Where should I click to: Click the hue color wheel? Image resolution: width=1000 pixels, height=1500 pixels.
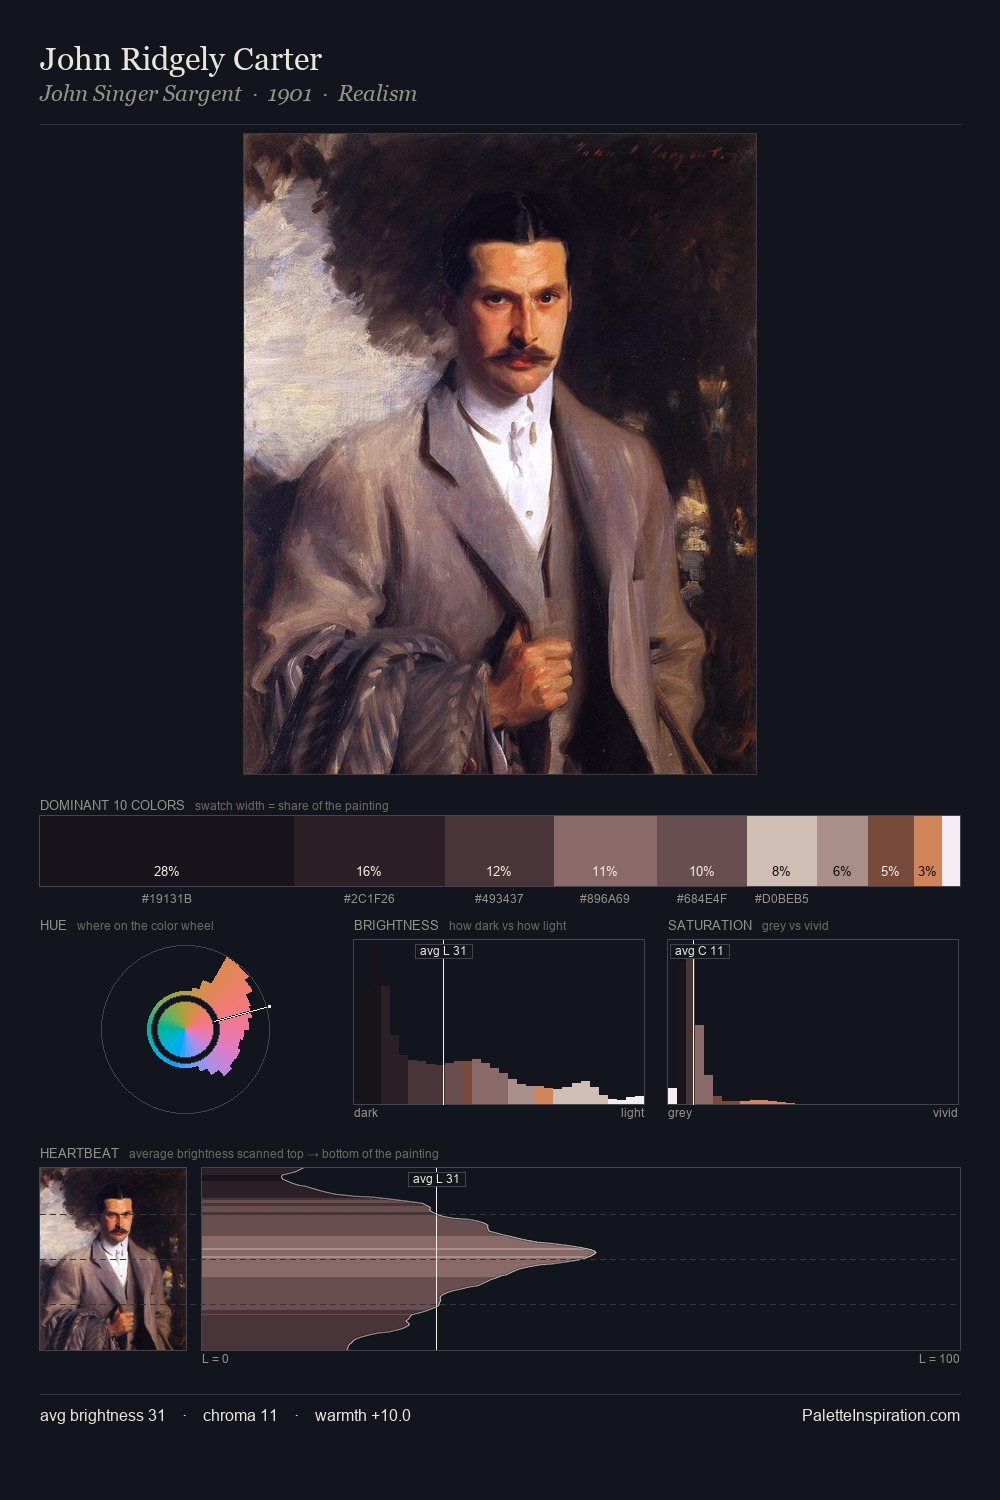(185, 1029)
